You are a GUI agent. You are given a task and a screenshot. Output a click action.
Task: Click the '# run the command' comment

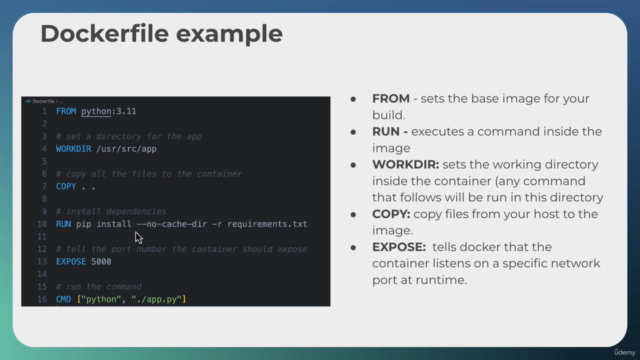tap(99, 287)
